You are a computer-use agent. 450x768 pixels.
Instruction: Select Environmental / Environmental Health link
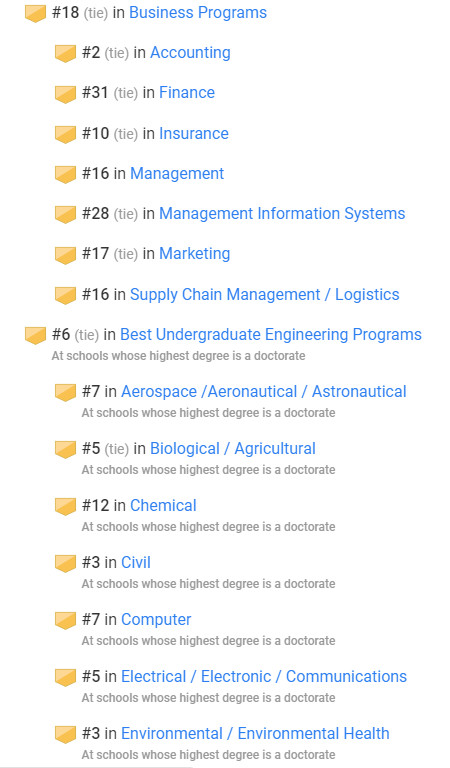255,733
